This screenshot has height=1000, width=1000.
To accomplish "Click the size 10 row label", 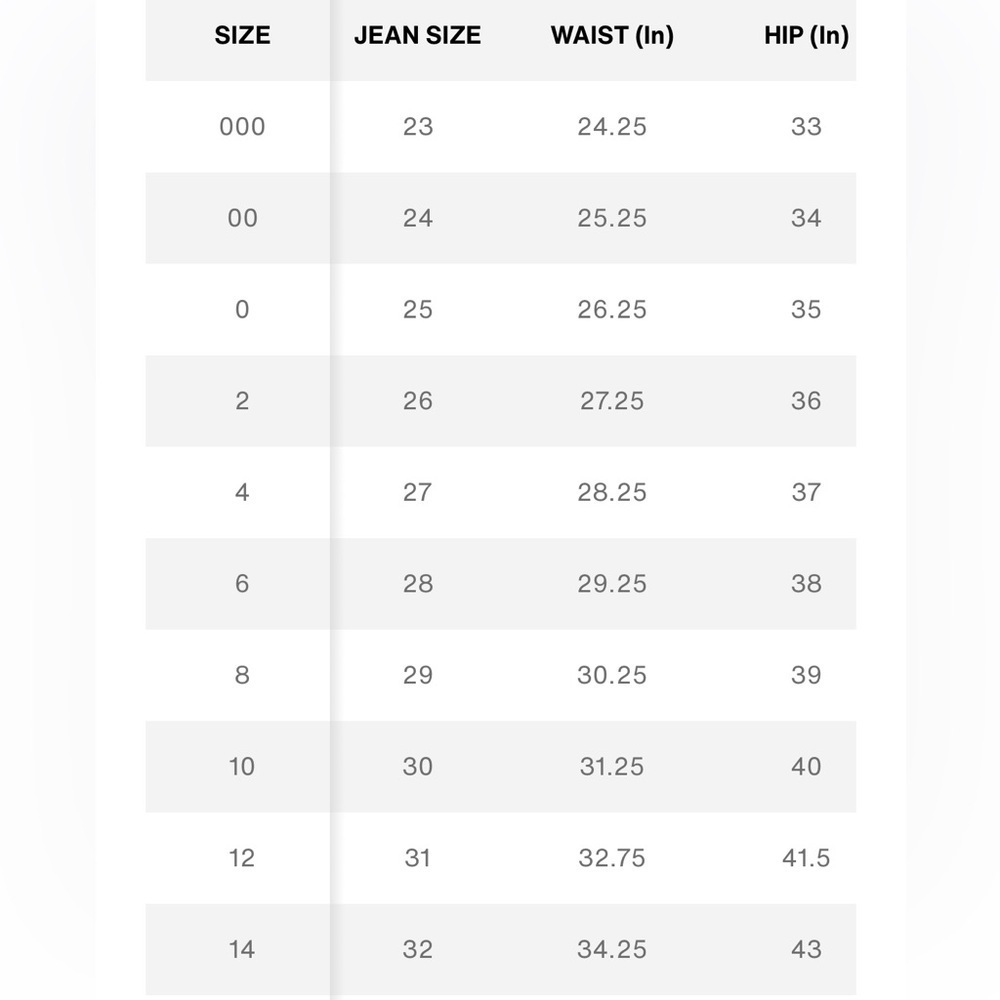I will (x=242, y=767).
